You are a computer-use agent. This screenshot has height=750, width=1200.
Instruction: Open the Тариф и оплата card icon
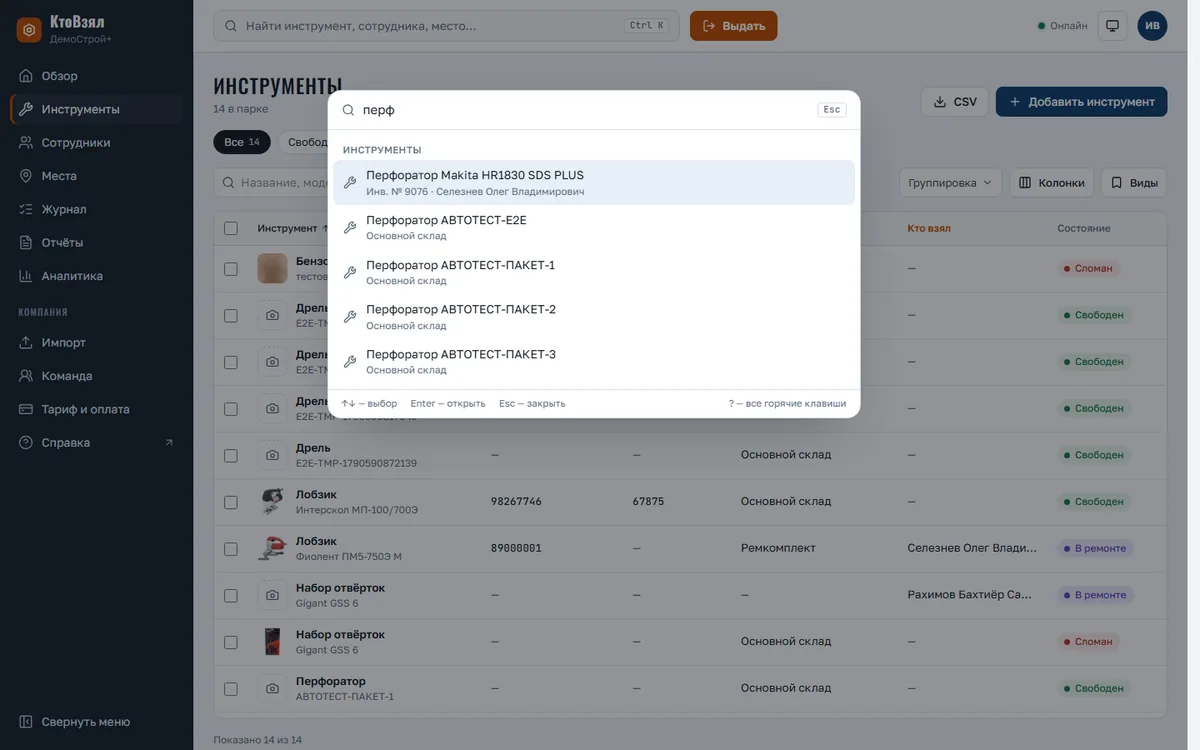pos(26,409)
